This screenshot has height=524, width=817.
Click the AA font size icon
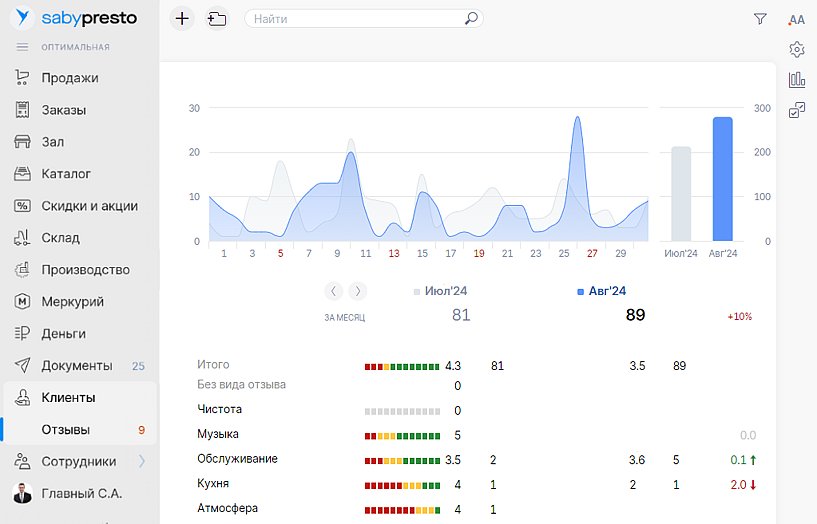pos(797,20)
